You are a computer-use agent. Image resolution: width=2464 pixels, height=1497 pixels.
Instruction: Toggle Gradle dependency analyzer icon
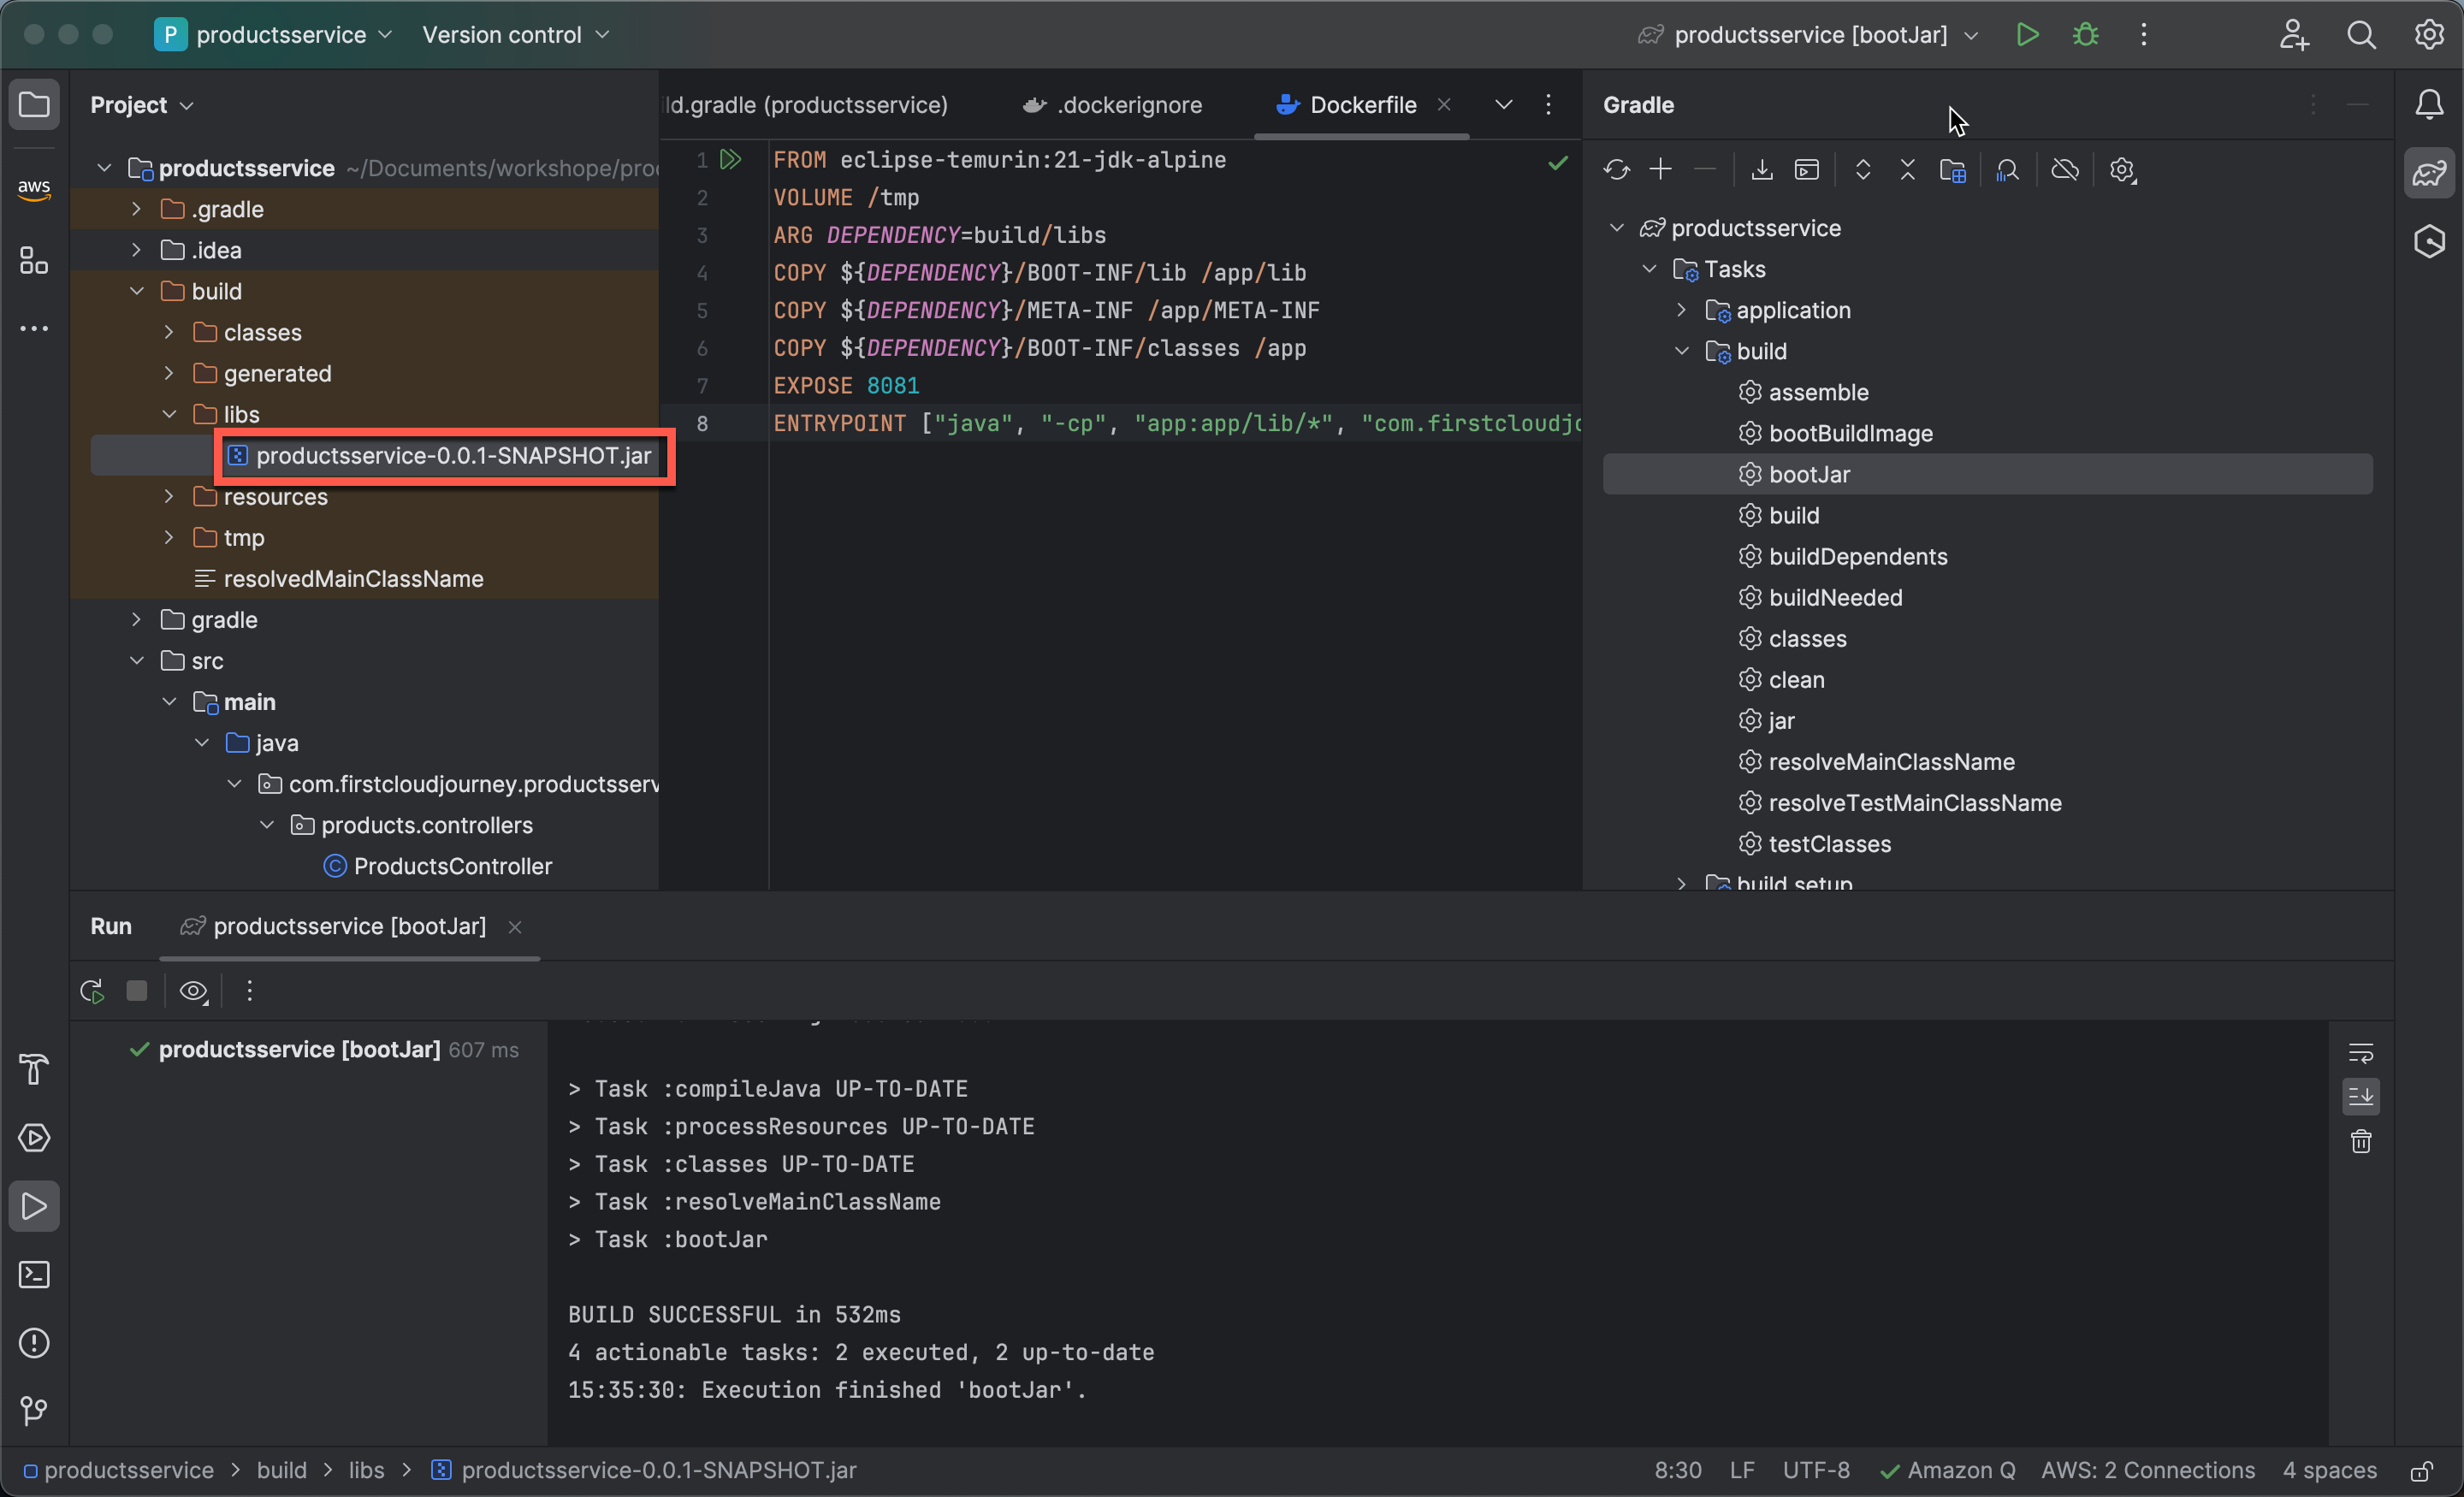[2007, 170]
